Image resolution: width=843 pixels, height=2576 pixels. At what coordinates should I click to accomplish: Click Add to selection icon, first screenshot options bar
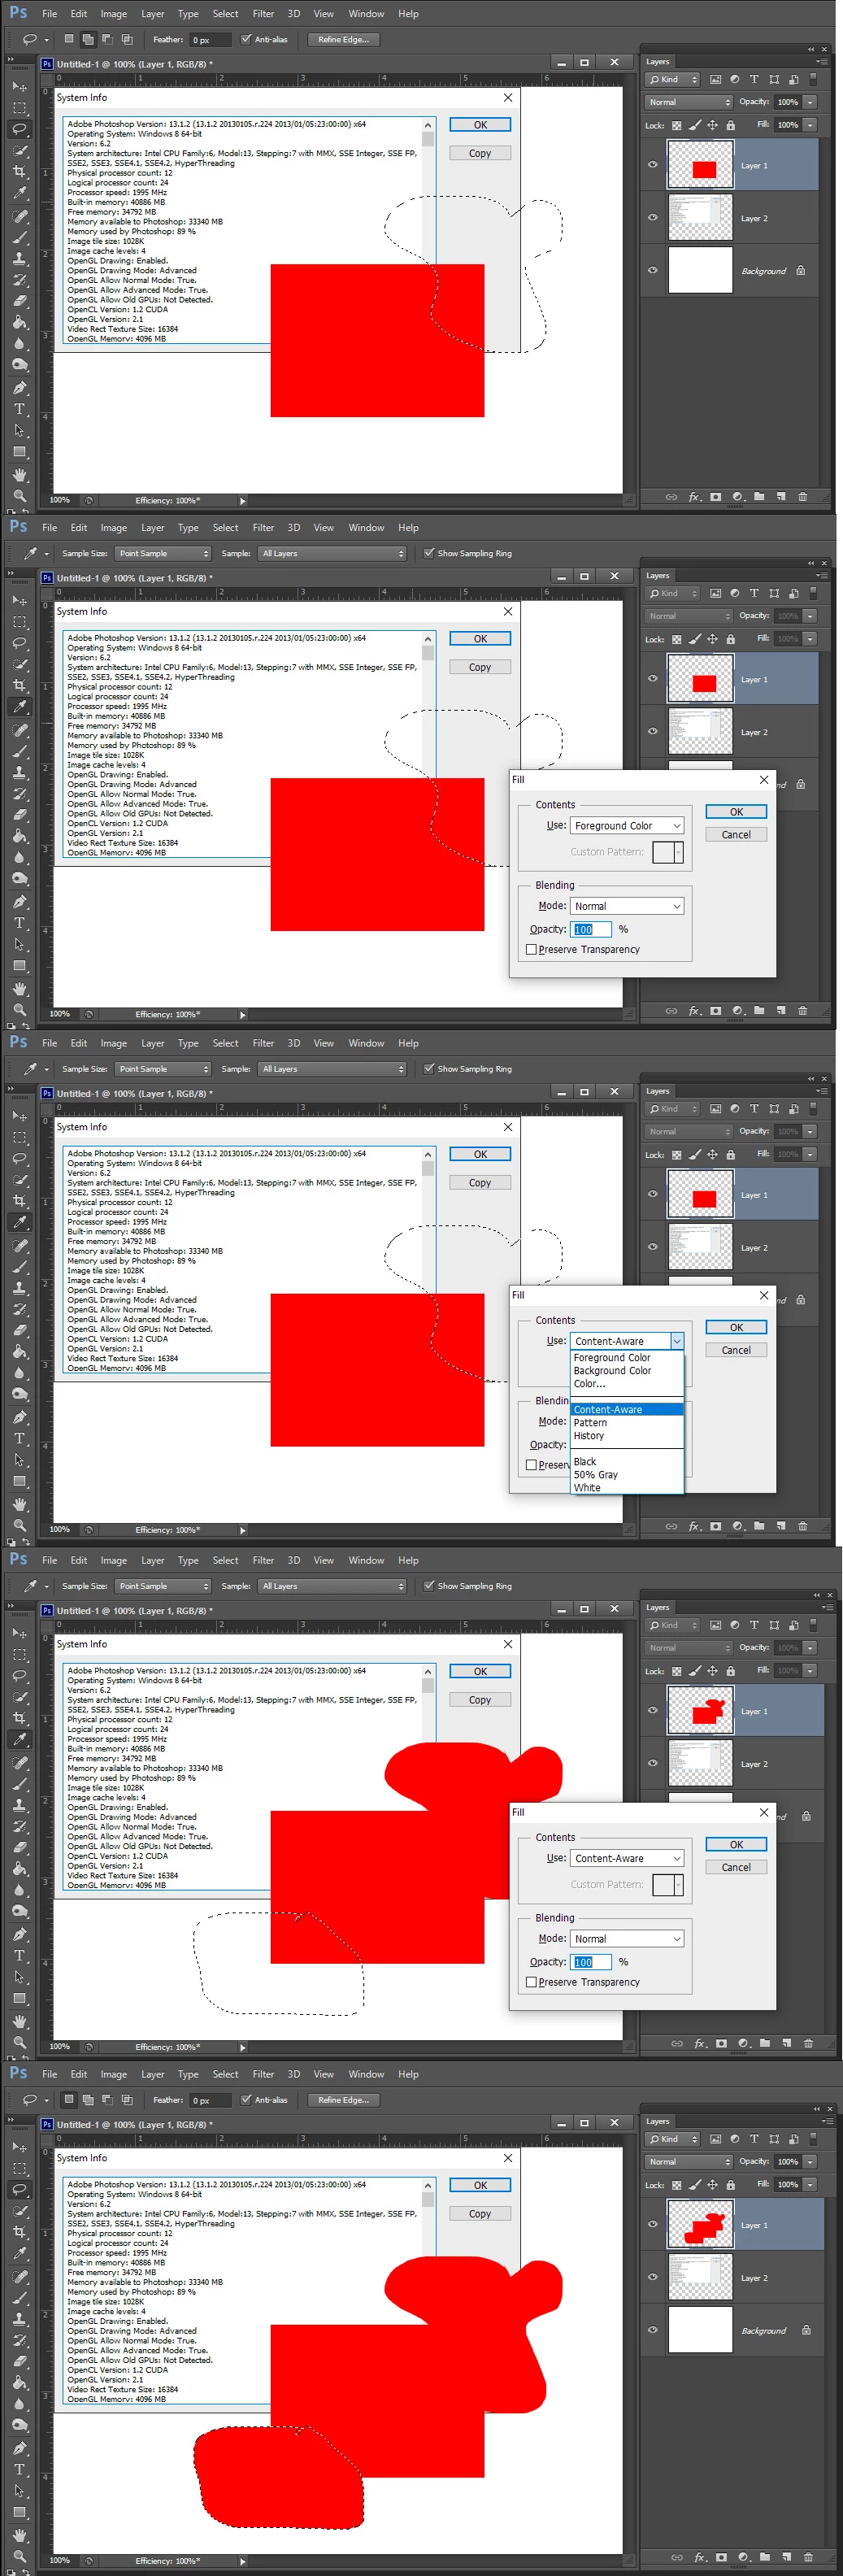coord(88,40)
